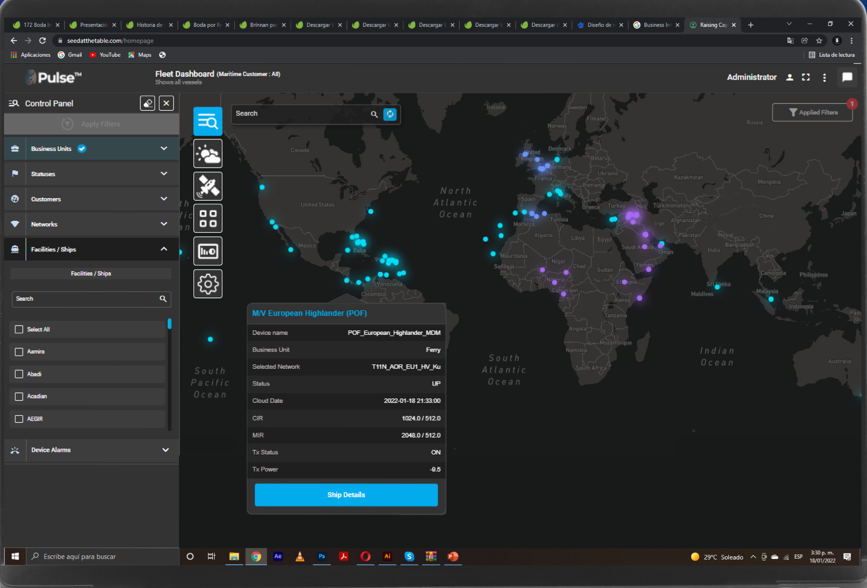Viewport: 867px width, 588px height.
Task: Check the Acadian ship checkbox
Action: (x=19, y=397)
